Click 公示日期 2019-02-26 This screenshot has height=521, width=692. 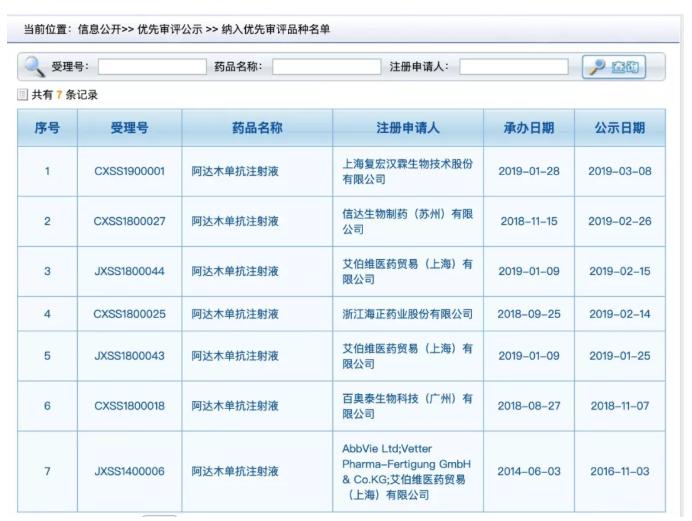coord(620,221)
